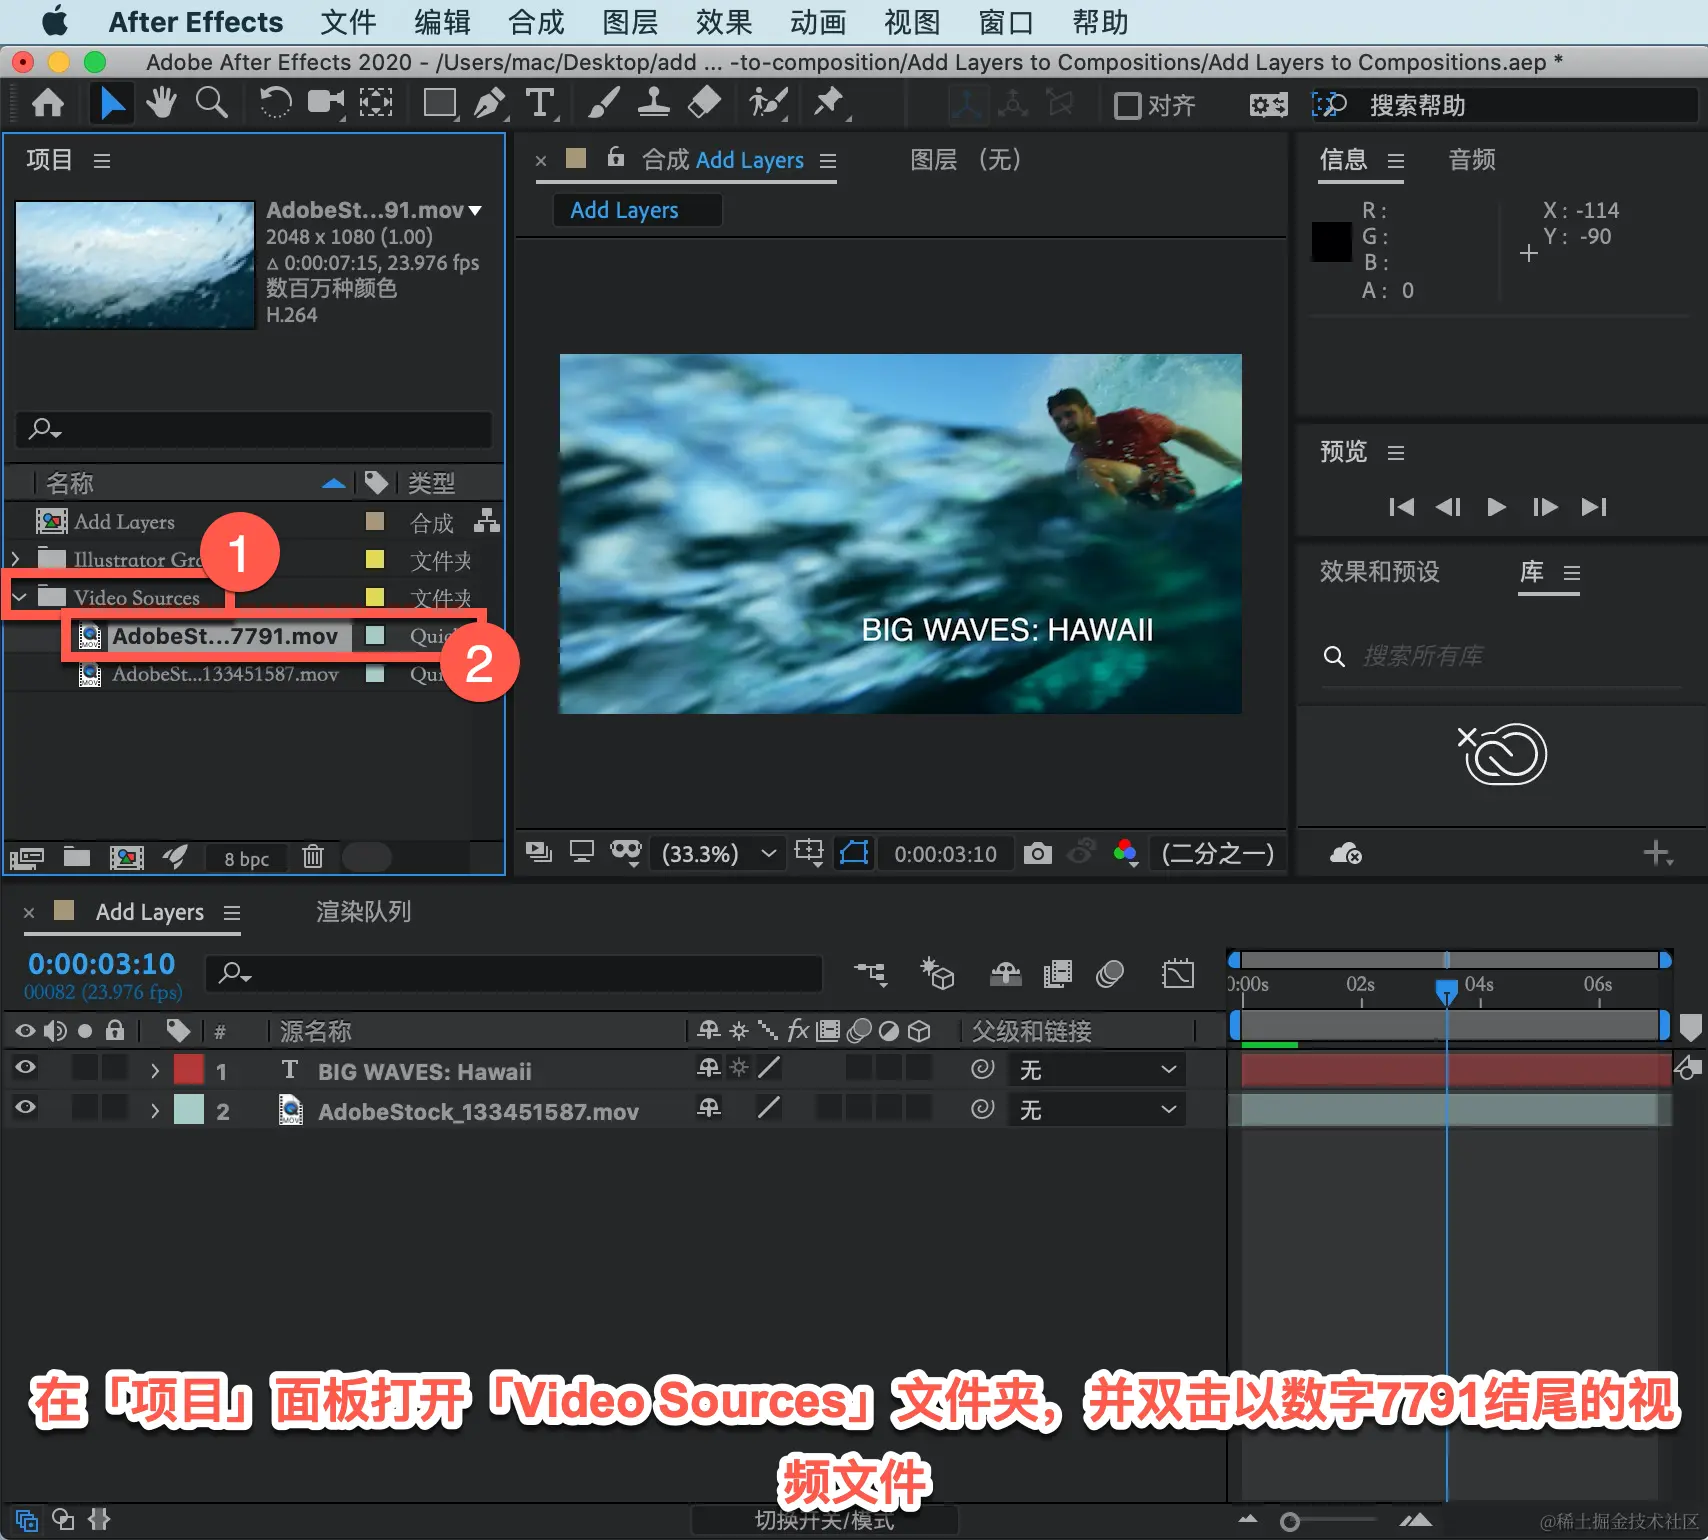Select the Rotation tool
1708x1540 pixels.
pos(275,103)
